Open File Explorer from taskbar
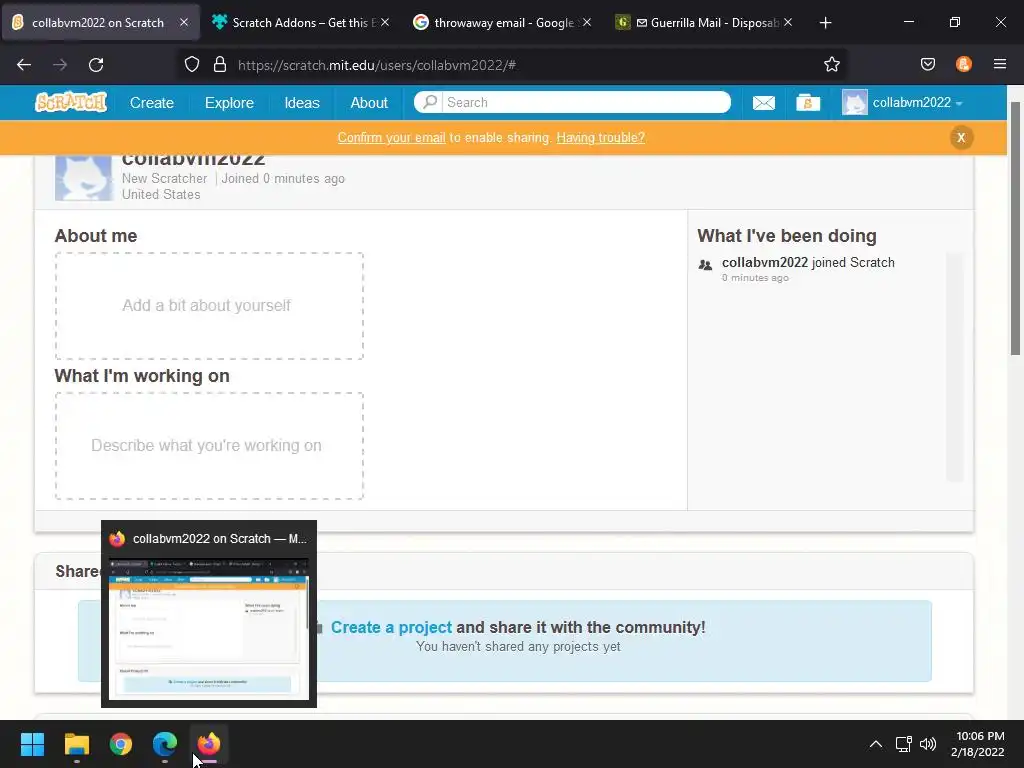 (76, 744)
